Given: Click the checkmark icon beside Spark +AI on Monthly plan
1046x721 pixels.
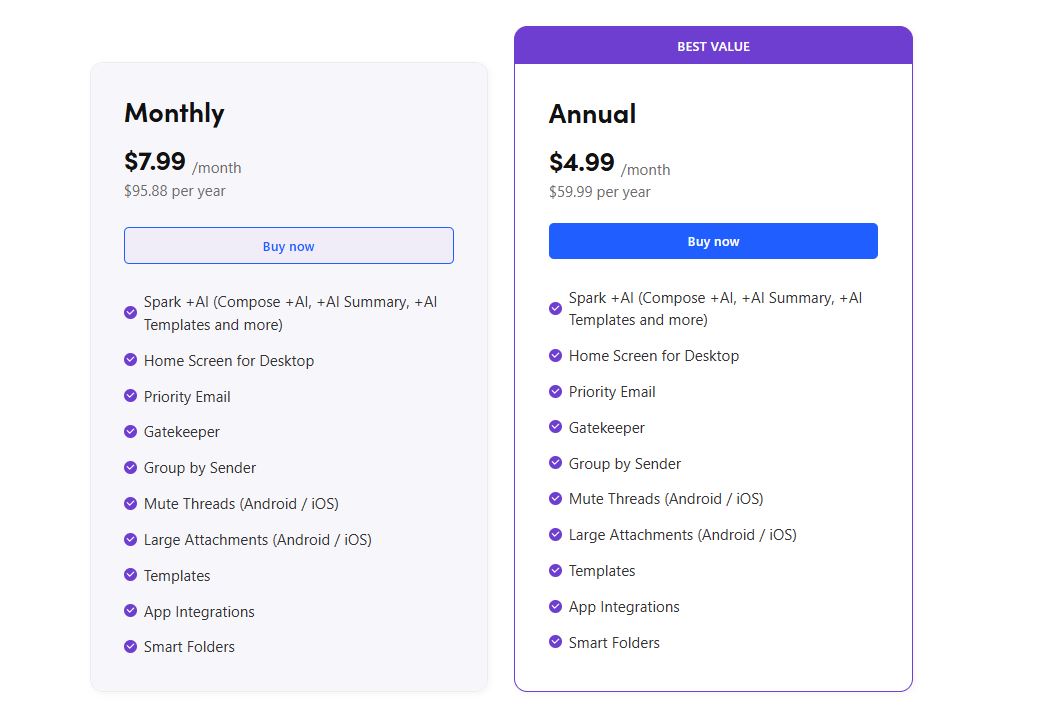Looking at the screenshot, I should click(x=130, y=312).
